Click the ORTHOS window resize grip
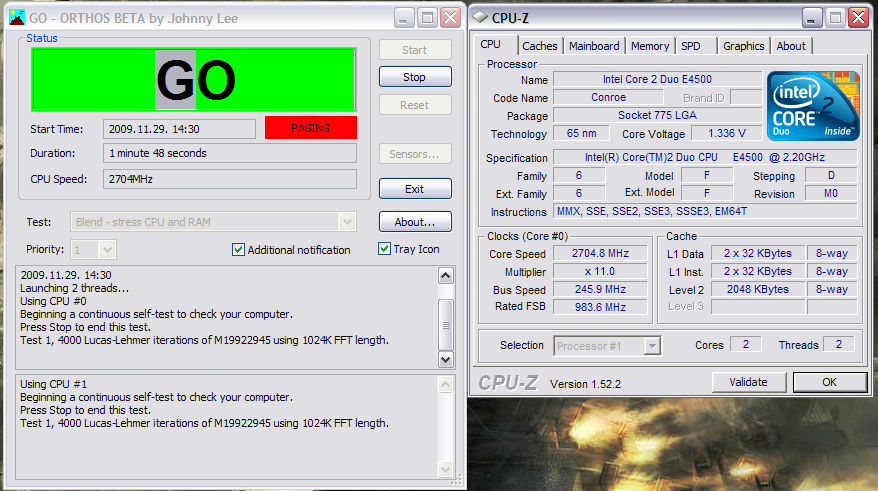Viewport: 878px width, 491px height. coord(457,479)
